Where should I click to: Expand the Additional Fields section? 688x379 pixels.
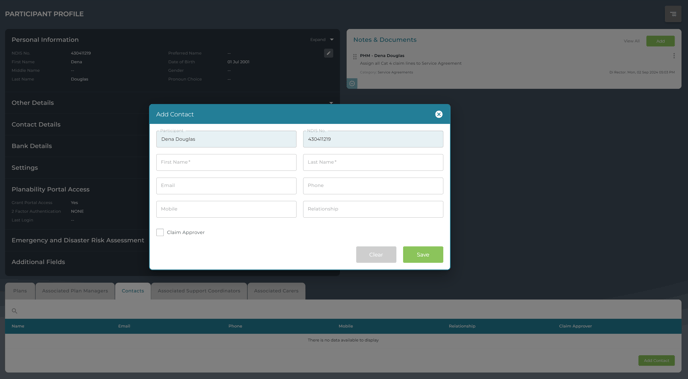click(38, 262)
